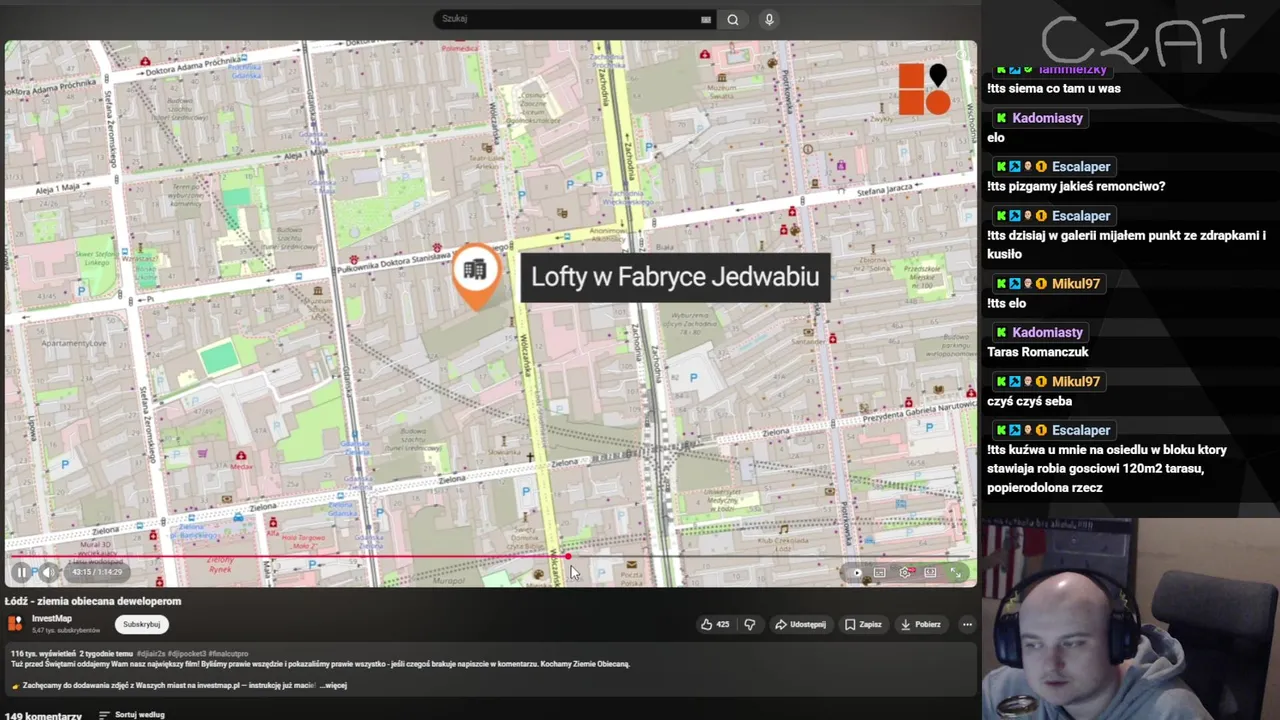
Task: Expand description with ...więcej
Action: coord(333,686)
